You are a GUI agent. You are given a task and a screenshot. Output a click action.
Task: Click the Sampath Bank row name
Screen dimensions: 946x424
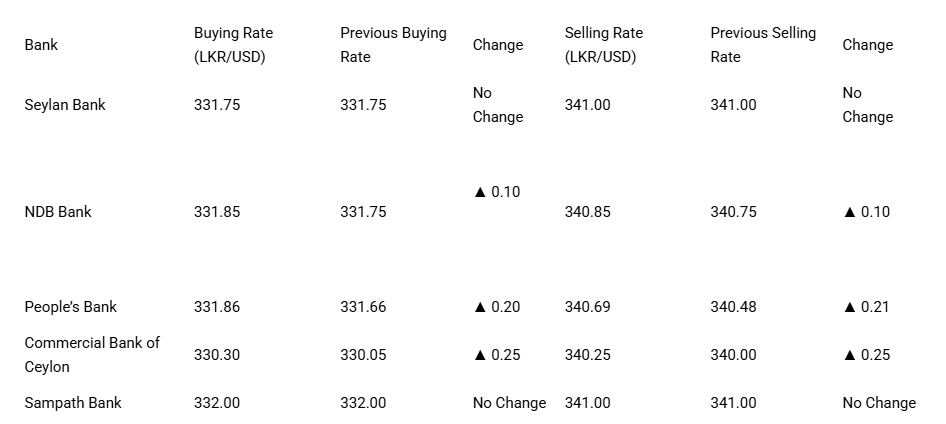click(73, 403)
